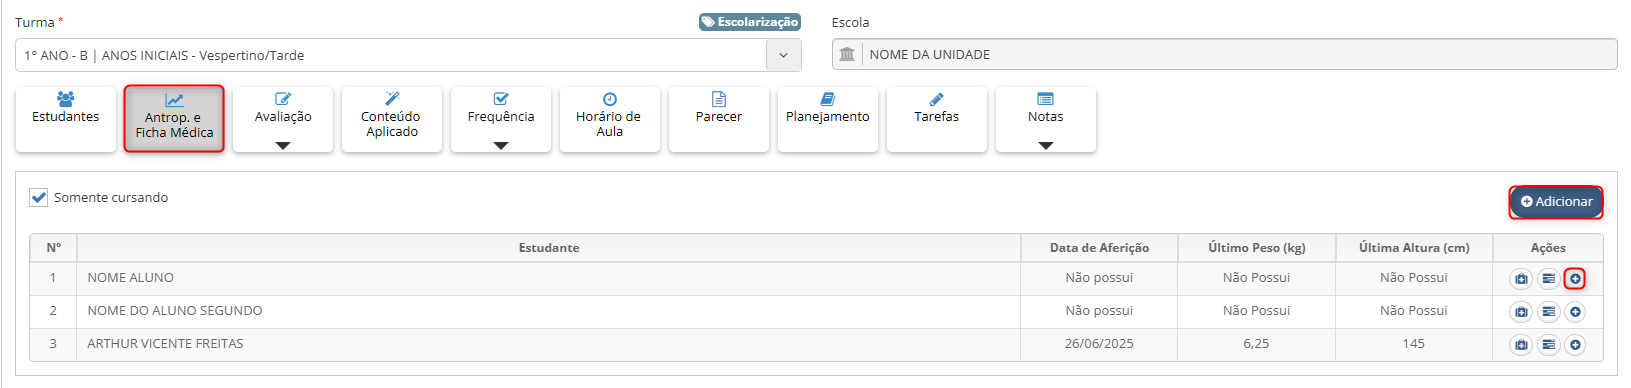Click plus icon in NOME ALUNO row
Image resolution: width=1631 pixels, height=388 pixels.
(1575, 279)
